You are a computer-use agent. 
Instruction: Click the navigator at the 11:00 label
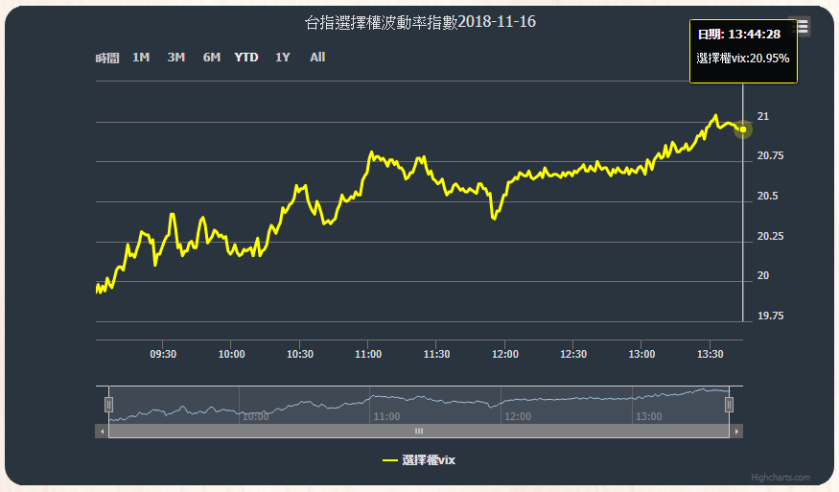click(385, 416)
